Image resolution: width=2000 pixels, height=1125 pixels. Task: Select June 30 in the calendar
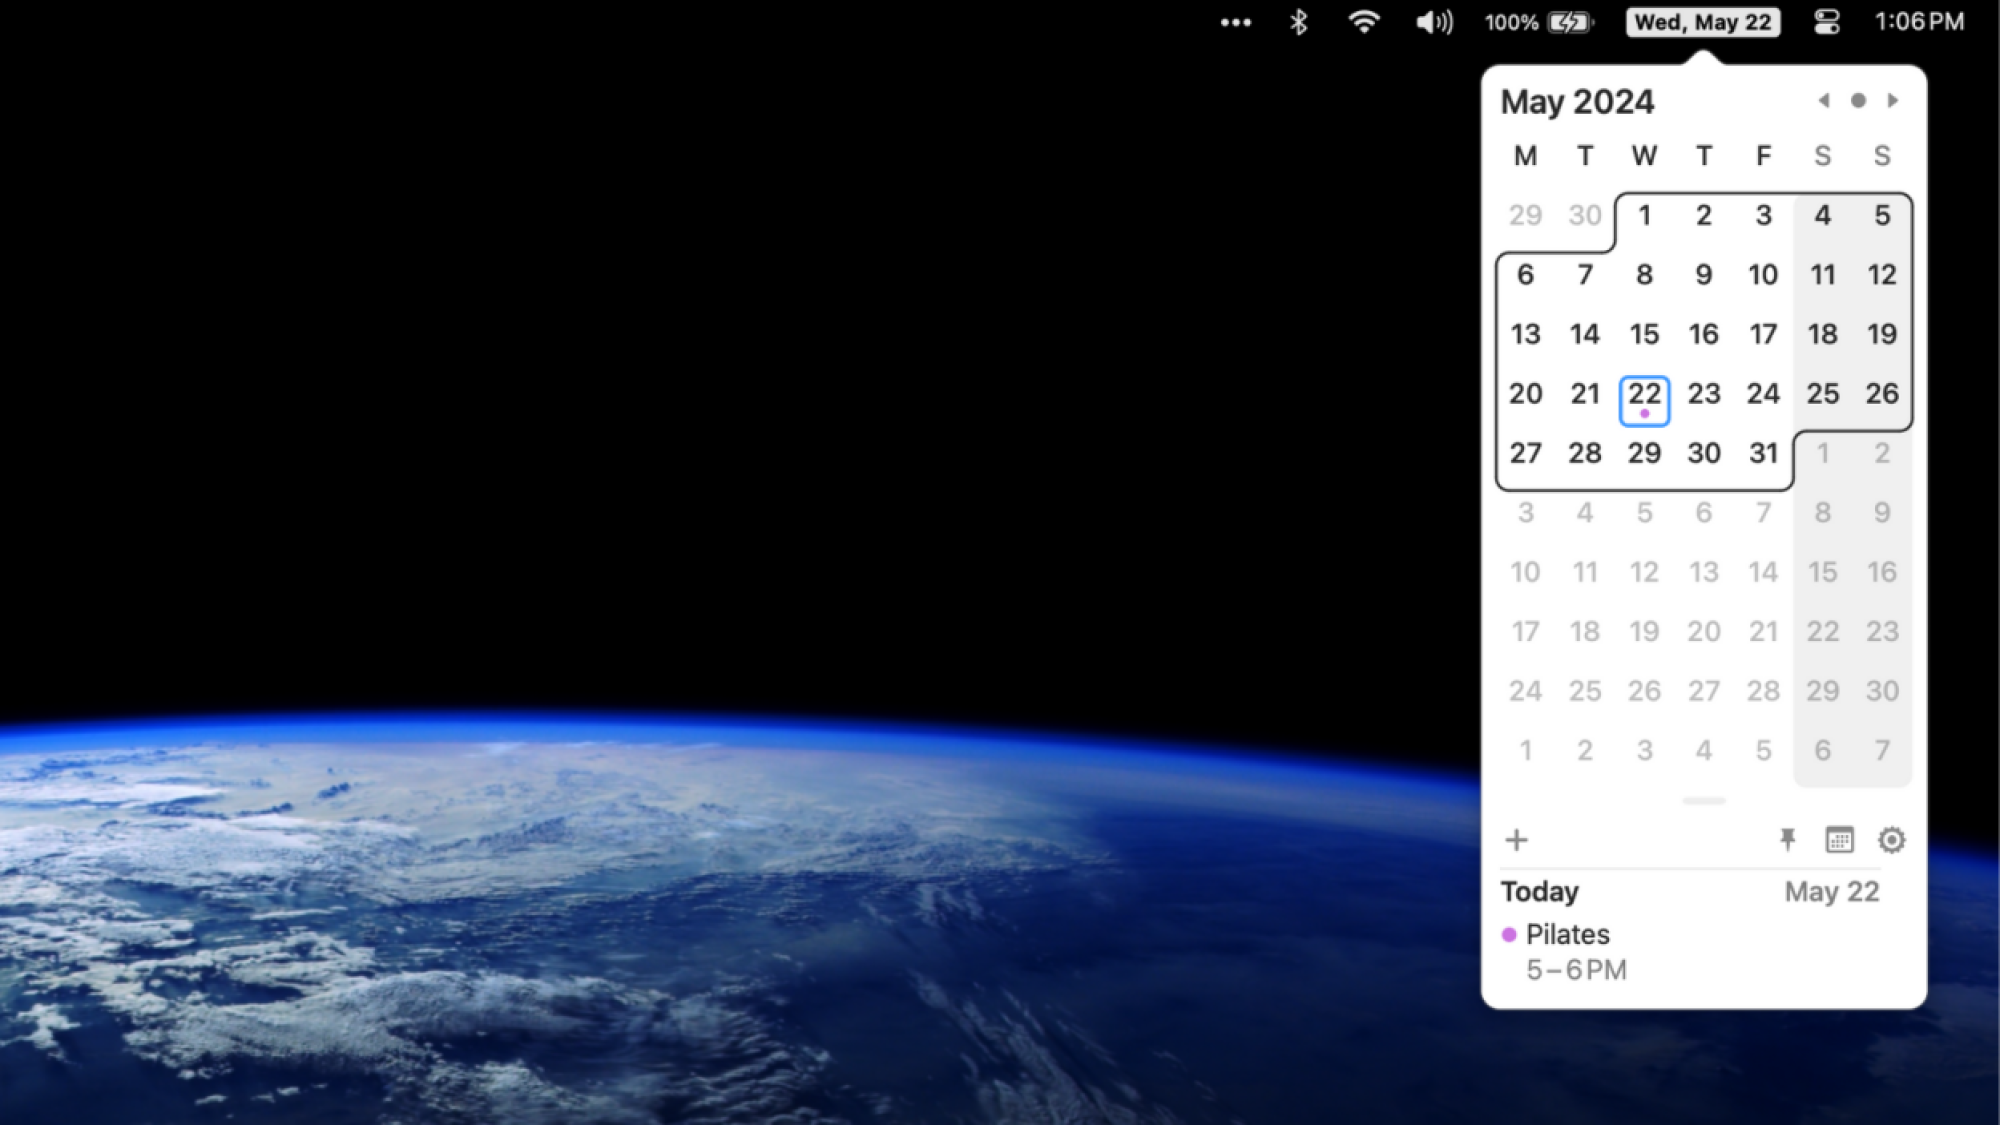coord(1882,691)
